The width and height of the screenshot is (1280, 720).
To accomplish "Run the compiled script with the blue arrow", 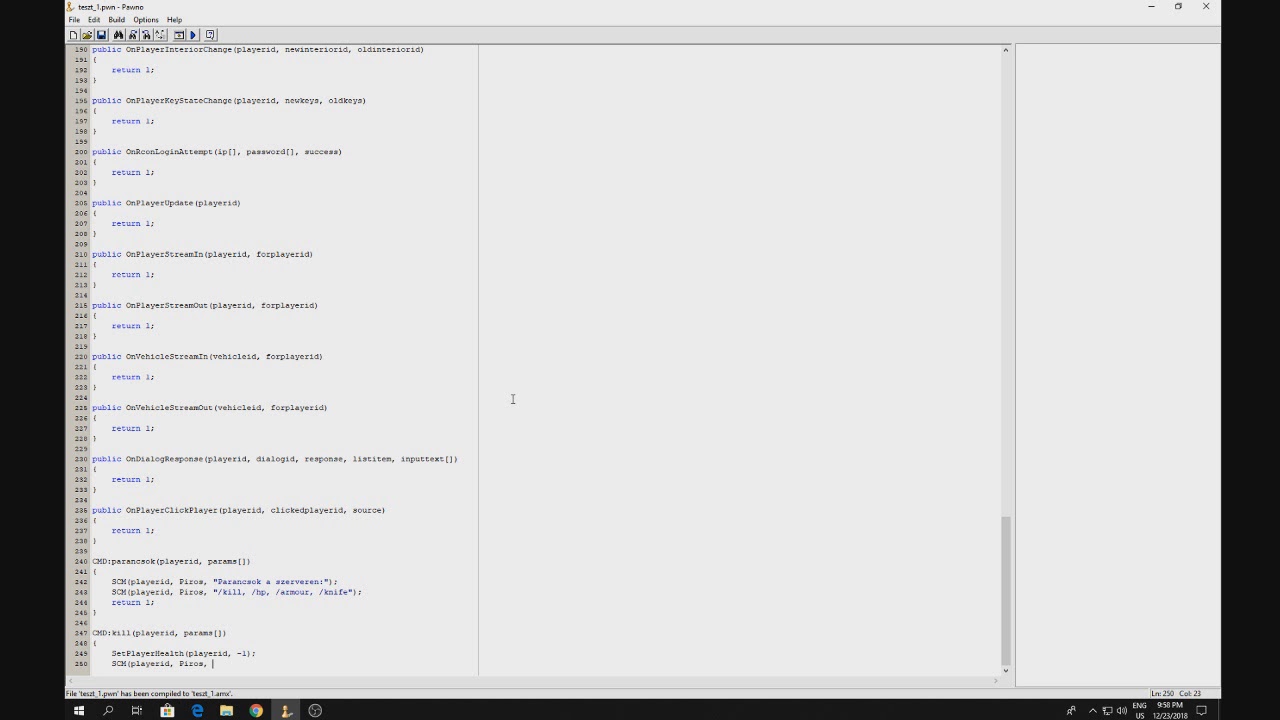I will pyautogui.click(x=193, y=35).
